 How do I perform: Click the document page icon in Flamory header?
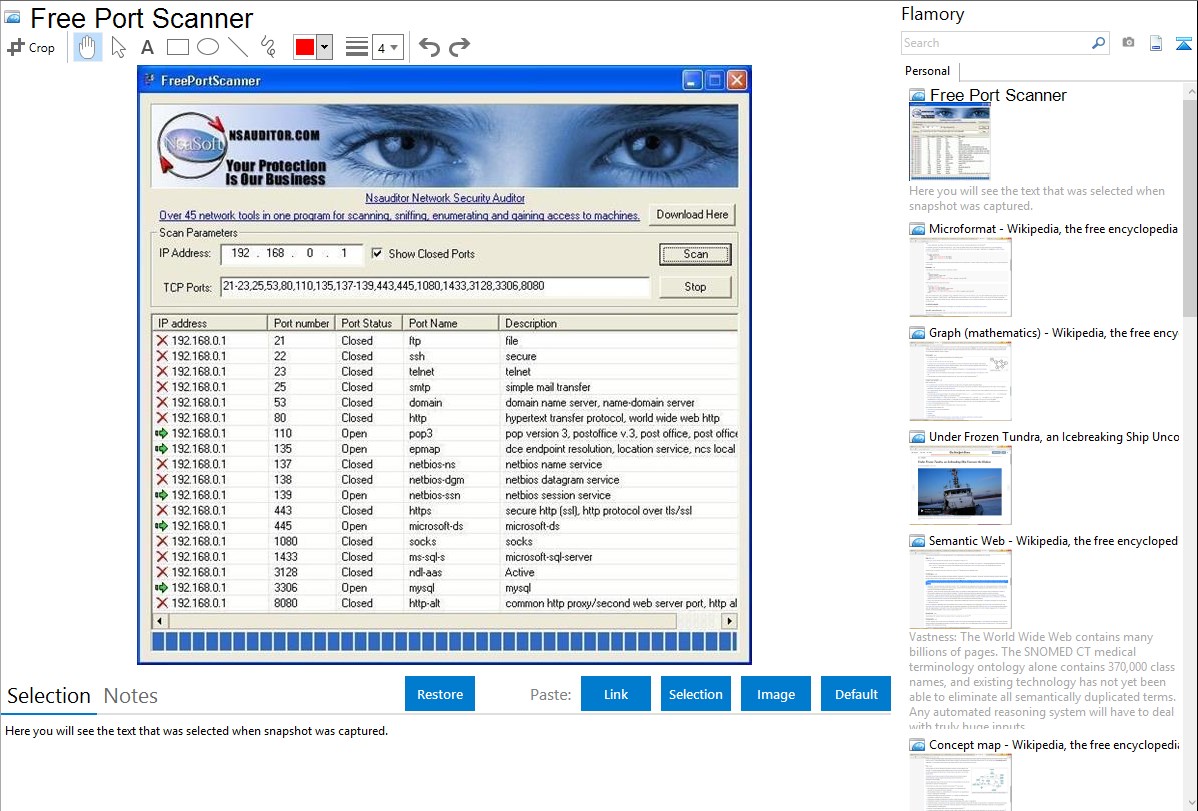pos(1156,44)
